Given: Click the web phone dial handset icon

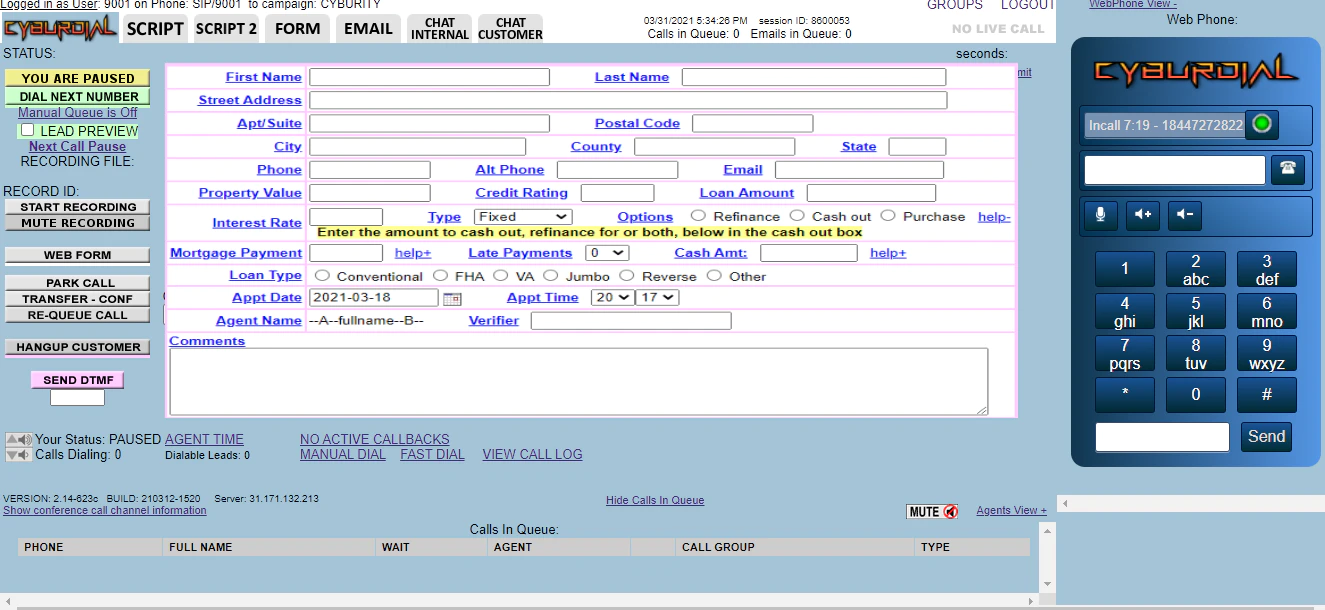Looking at the screenshot, I should click(1288, 170).
